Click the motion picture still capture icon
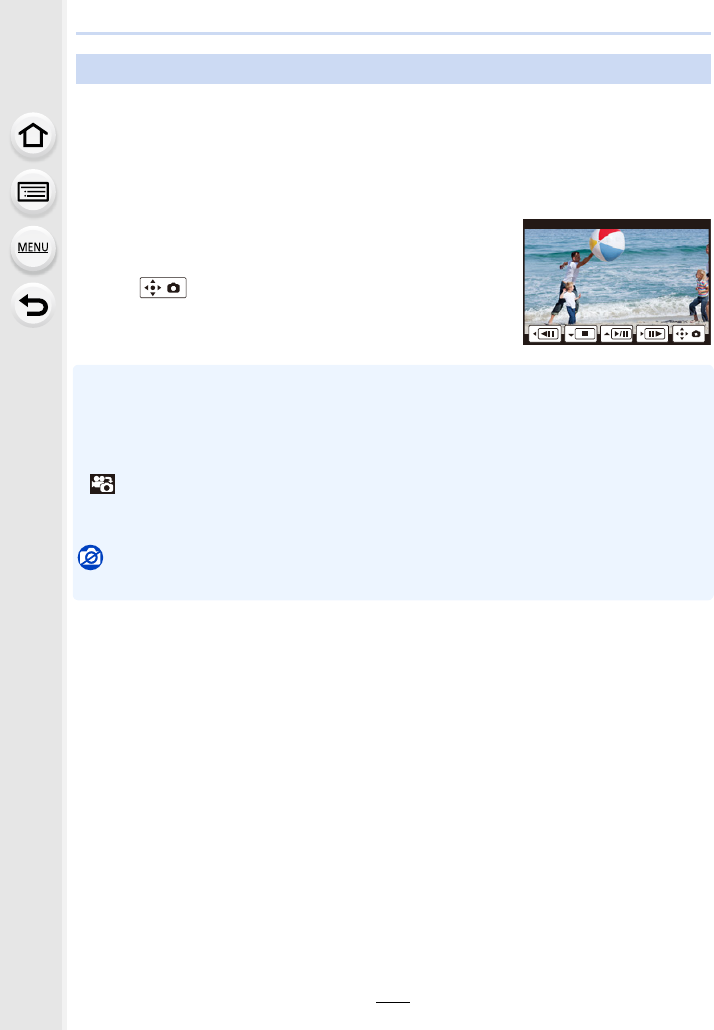Image resolution: width=714 pixels, height=1030 pixels. click(102, 483)
